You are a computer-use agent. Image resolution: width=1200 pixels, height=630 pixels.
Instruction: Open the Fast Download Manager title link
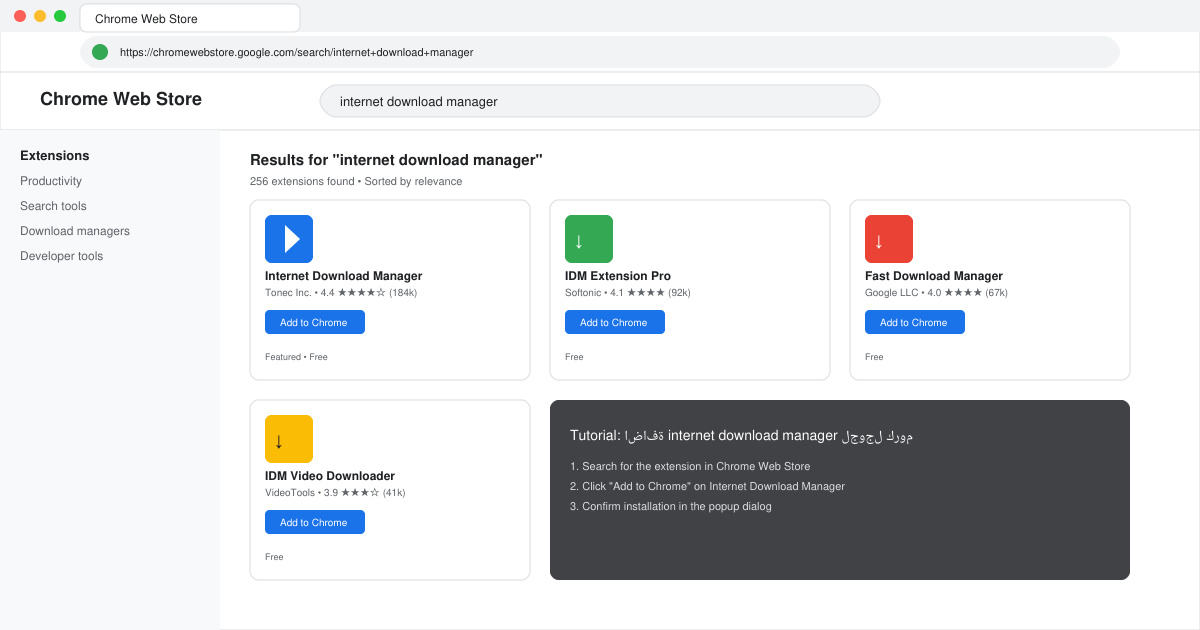click(x=934, y=276)
